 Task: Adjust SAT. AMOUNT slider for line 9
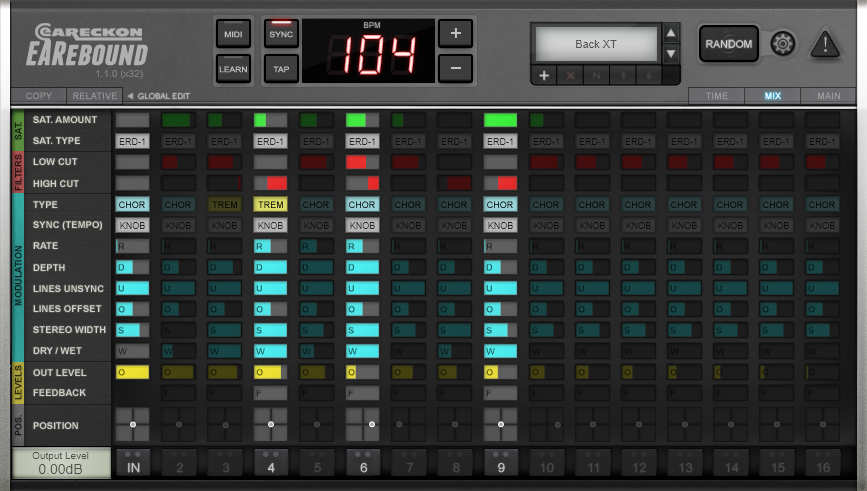500,120
